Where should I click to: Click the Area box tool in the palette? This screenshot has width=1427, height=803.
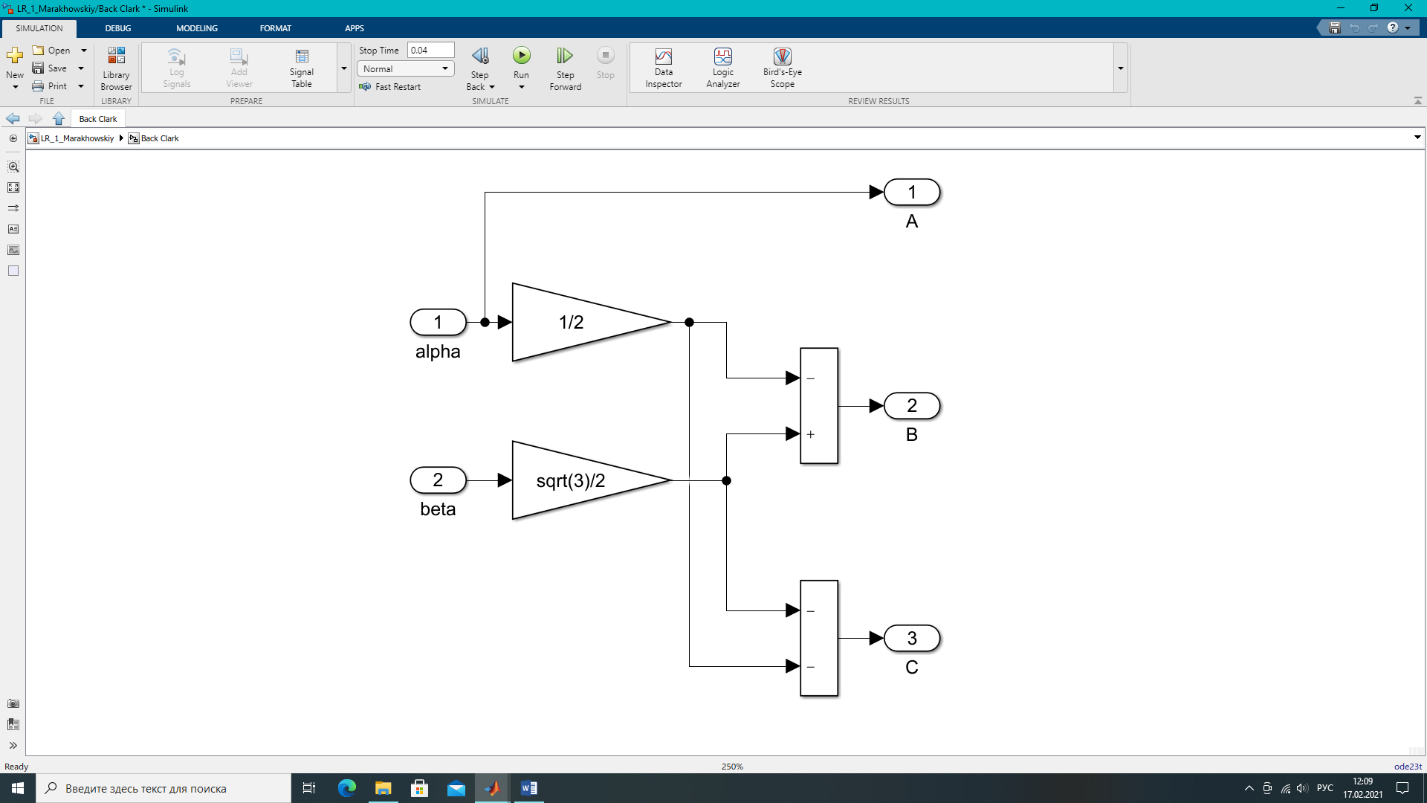(x=13, y=271)
